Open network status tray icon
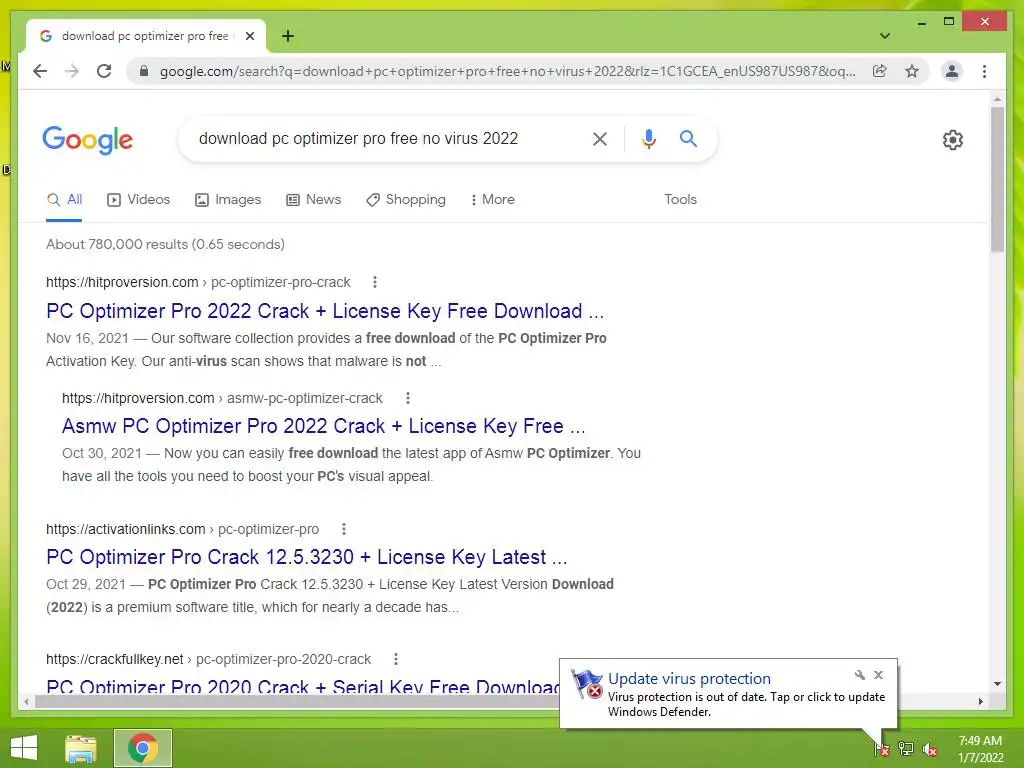 (x=906, y=749)
